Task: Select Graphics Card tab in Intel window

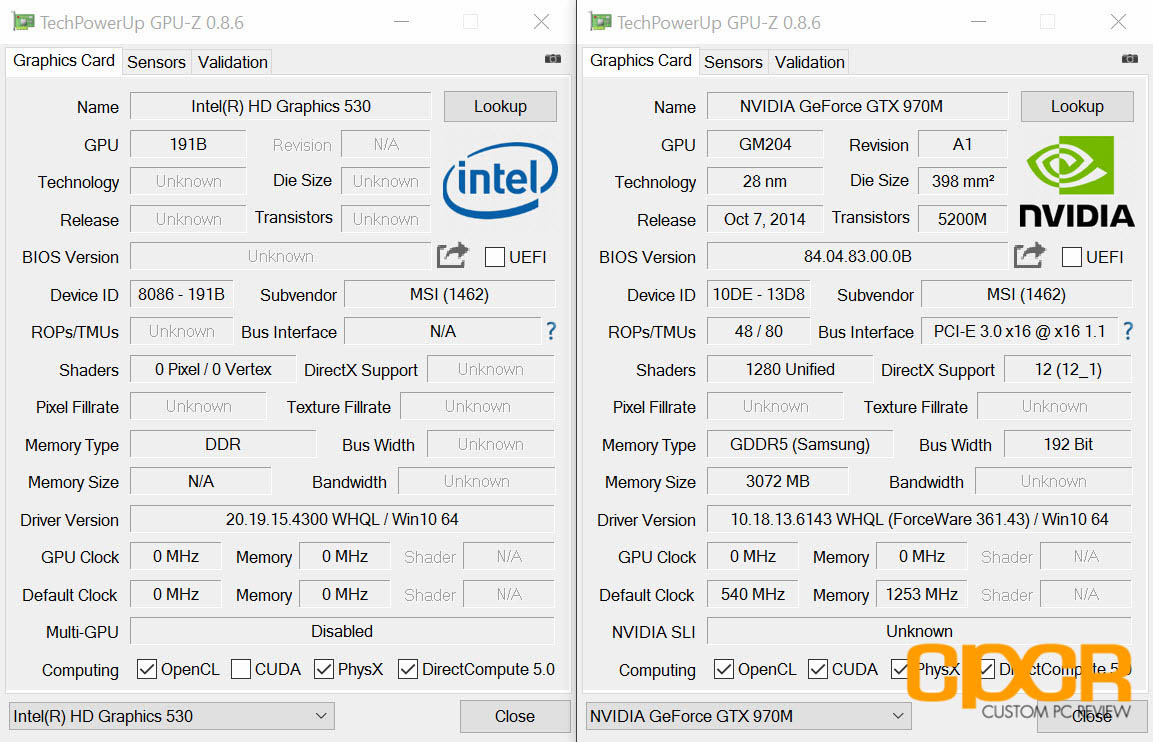Action: point(64,61)
